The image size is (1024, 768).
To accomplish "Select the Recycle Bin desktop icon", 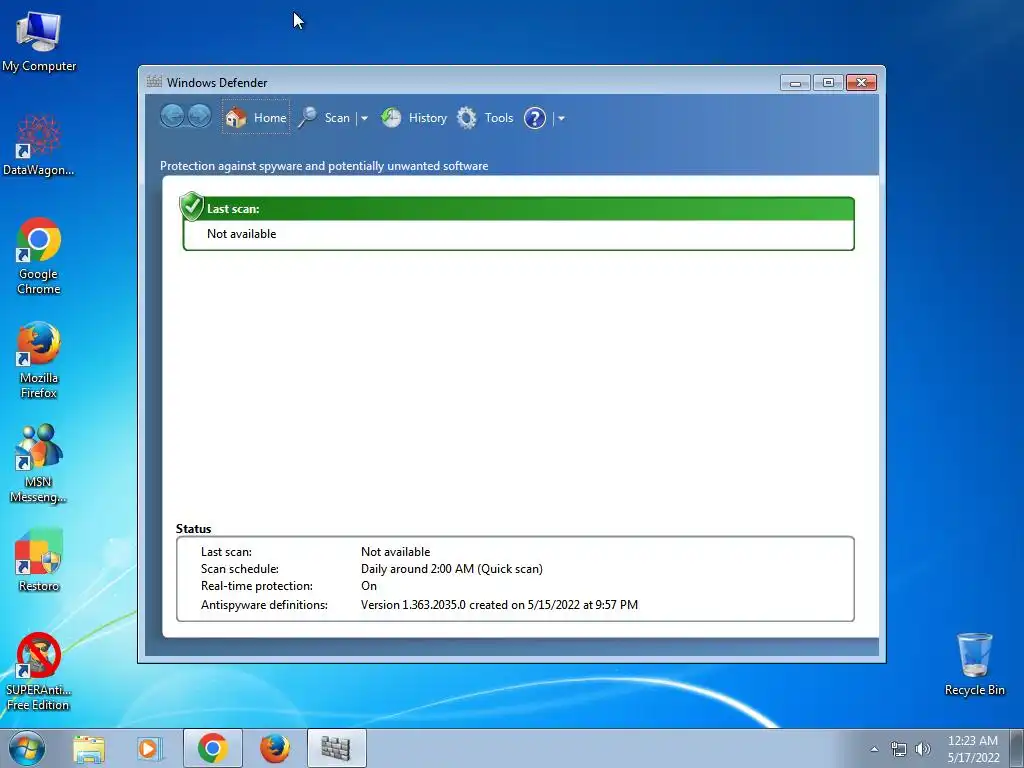I will click(974, 664).
